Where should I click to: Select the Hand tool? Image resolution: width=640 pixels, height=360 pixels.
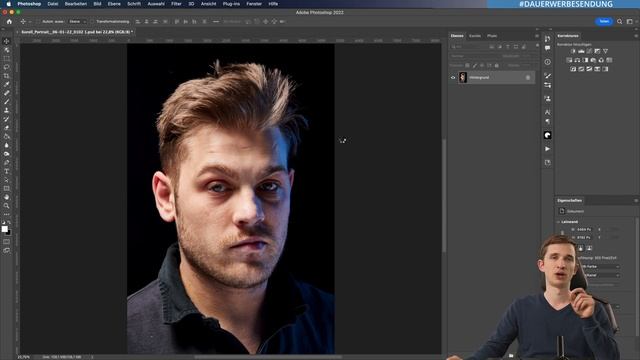pyautogui.click(x=7, y=197)
